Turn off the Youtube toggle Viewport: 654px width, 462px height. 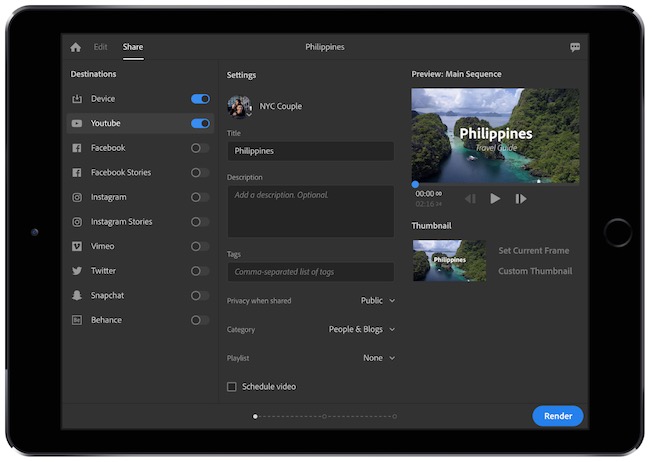pyautogui.click(x=200, y=124)
